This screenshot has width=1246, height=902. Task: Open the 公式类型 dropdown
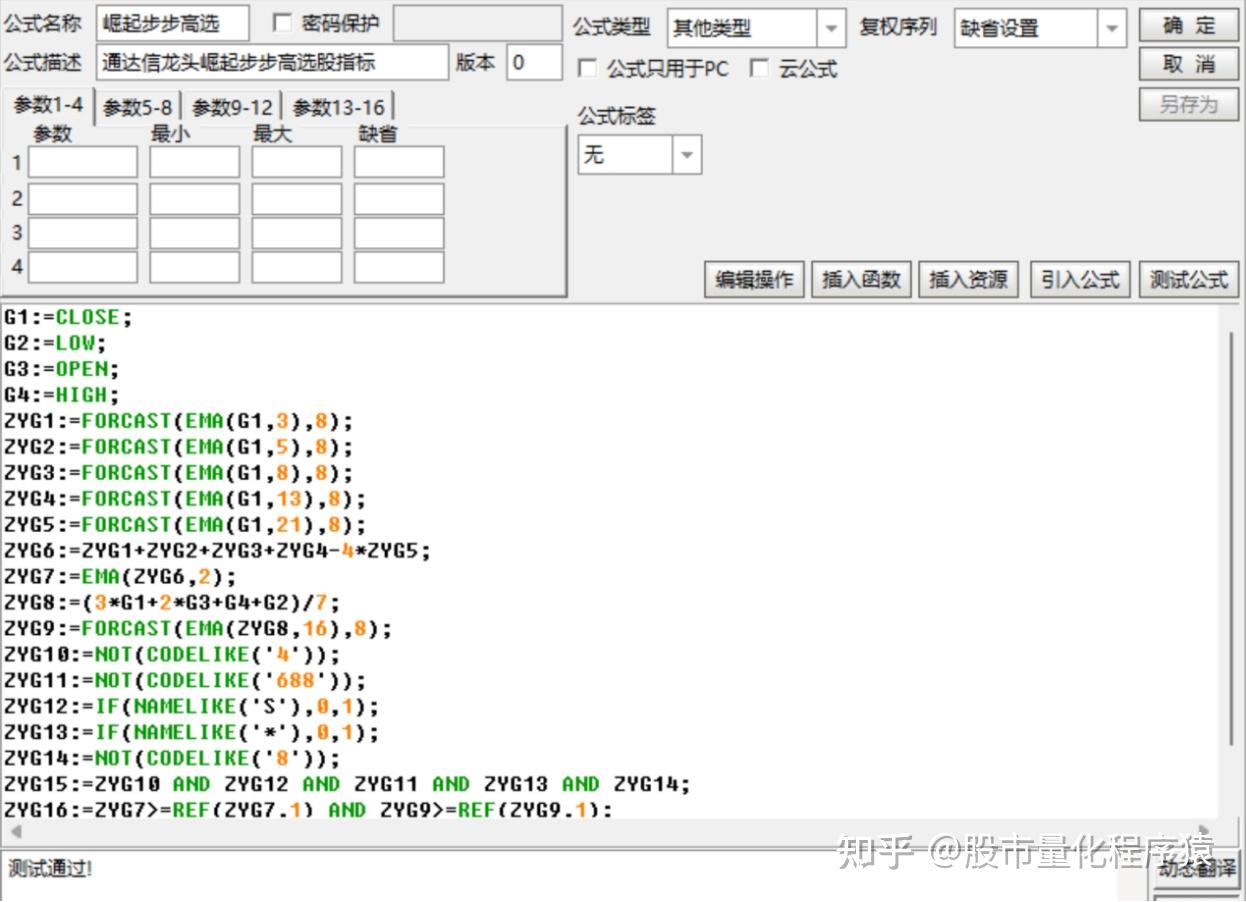[831, 28]
